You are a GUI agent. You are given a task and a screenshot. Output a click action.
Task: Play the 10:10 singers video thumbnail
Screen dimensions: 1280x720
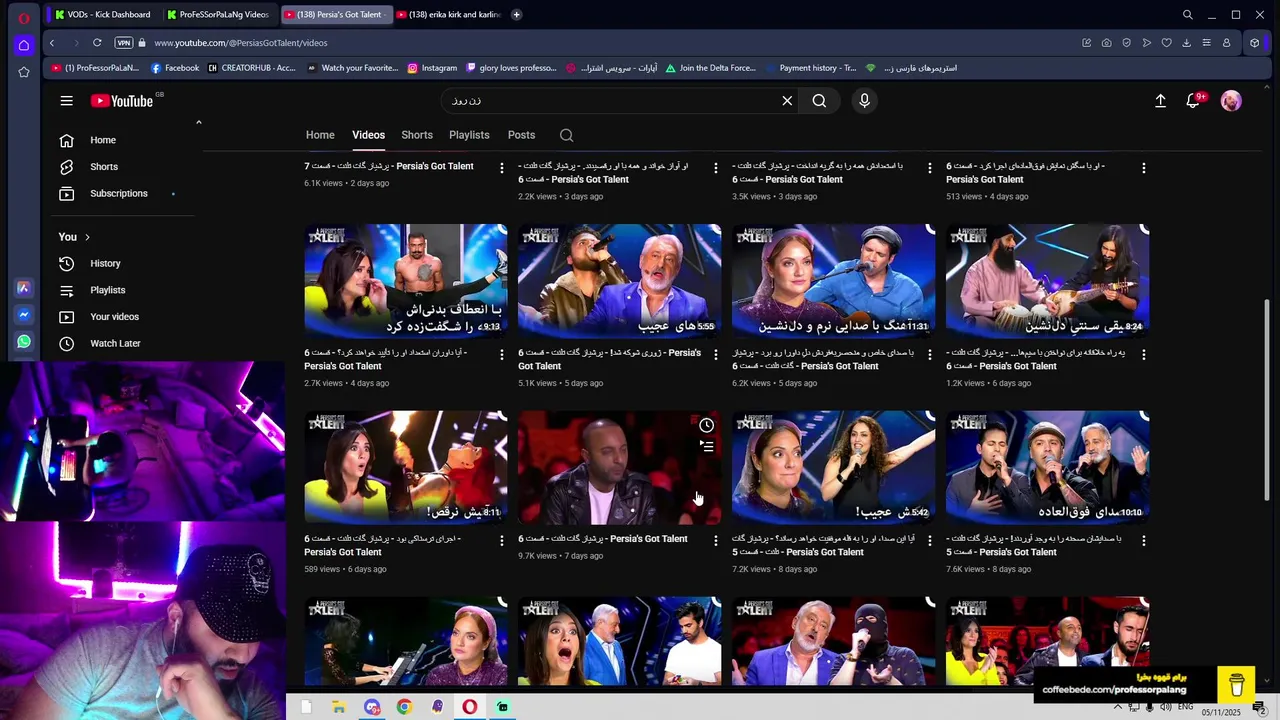coord(1047,467)
